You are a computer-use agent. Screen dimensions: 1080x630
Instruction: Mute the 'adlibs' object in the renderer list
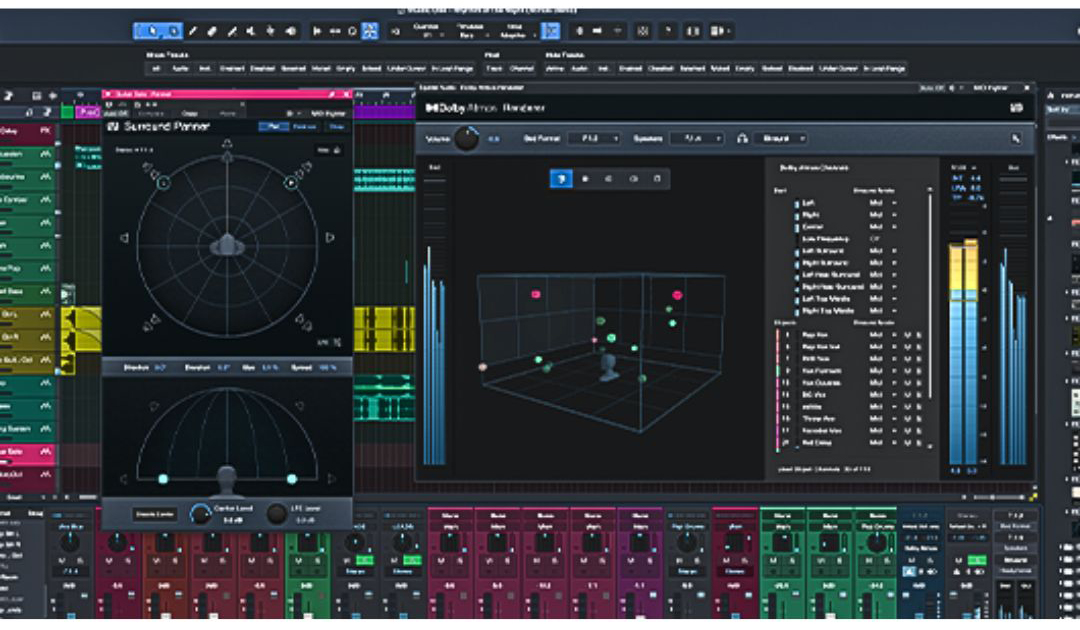(x=908, y=407)
